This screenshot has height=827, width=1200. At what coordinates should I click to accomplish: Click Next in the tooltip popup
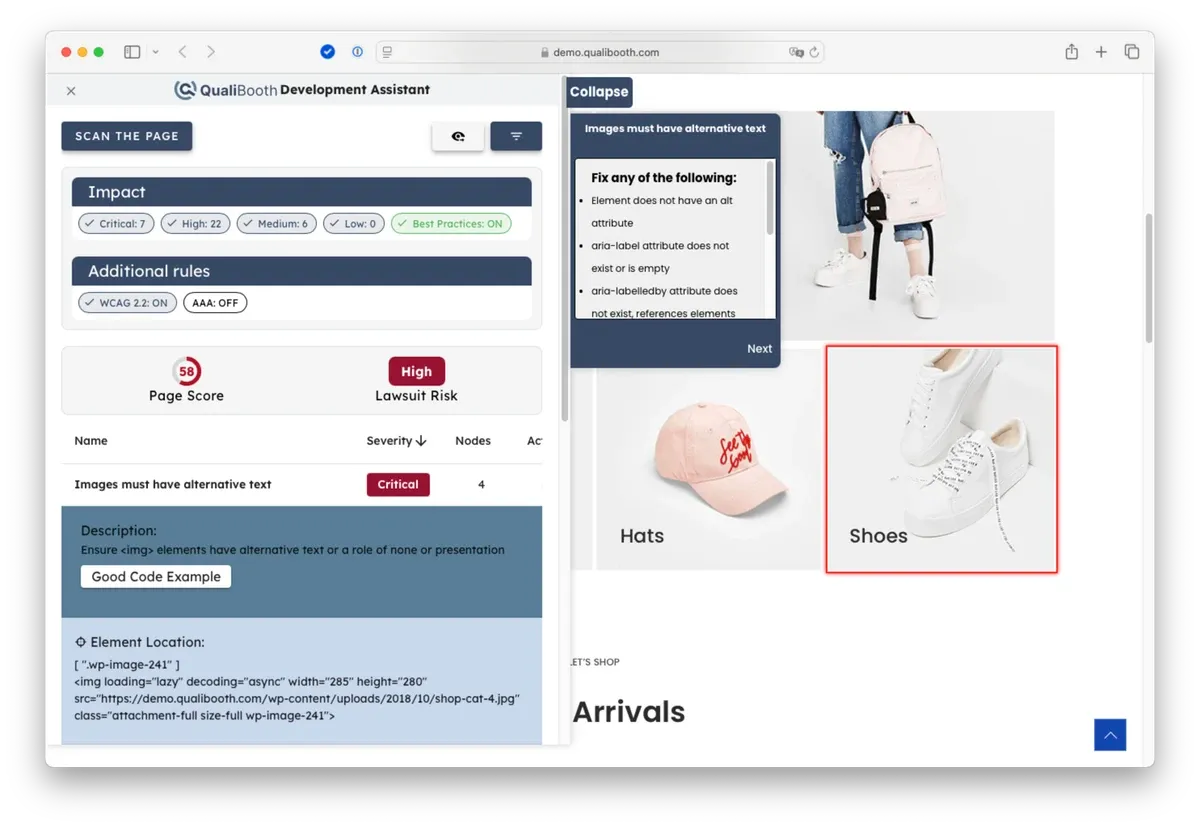point(759,349)
